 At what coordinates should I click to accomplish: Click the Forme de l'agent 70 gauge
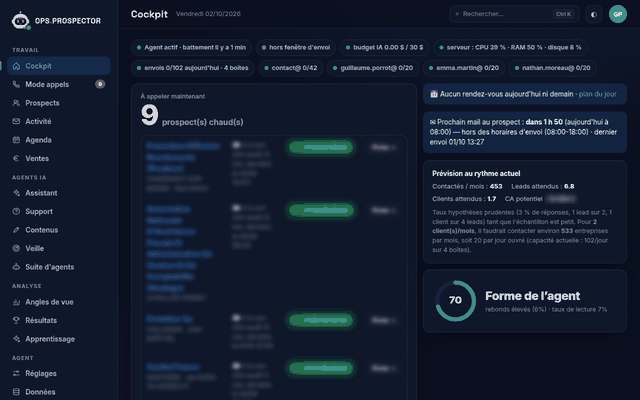[455, 300]
